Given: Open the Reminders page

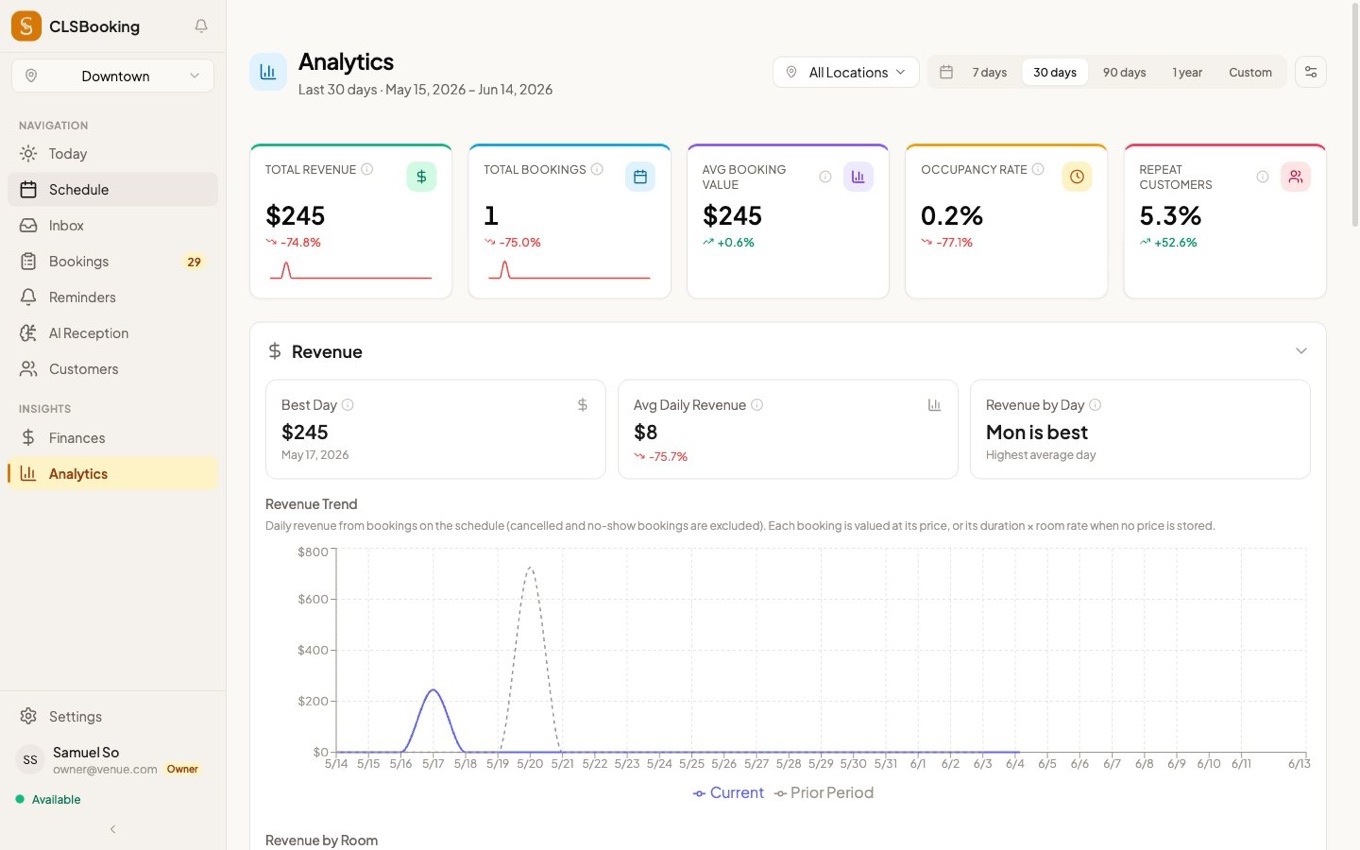Looking at the screenshot, I should tap(113, 298).
